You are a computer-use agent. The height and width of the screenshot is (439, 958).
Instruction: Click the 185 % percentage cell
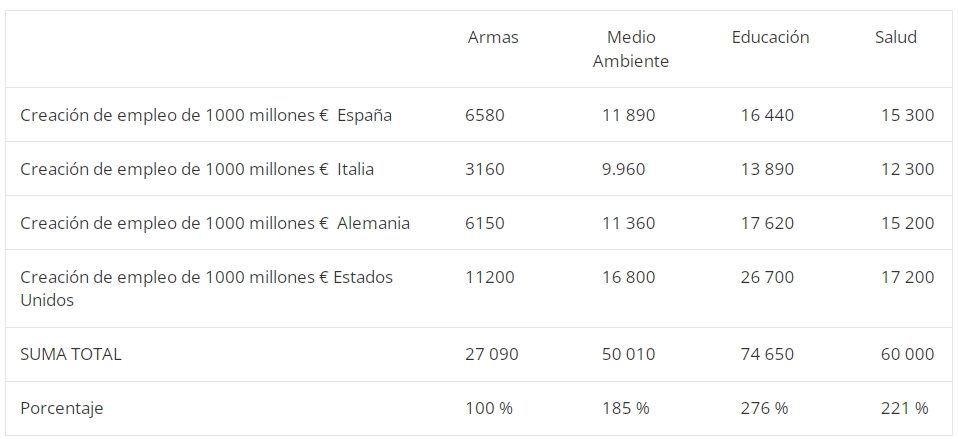[x=626, y=408]
